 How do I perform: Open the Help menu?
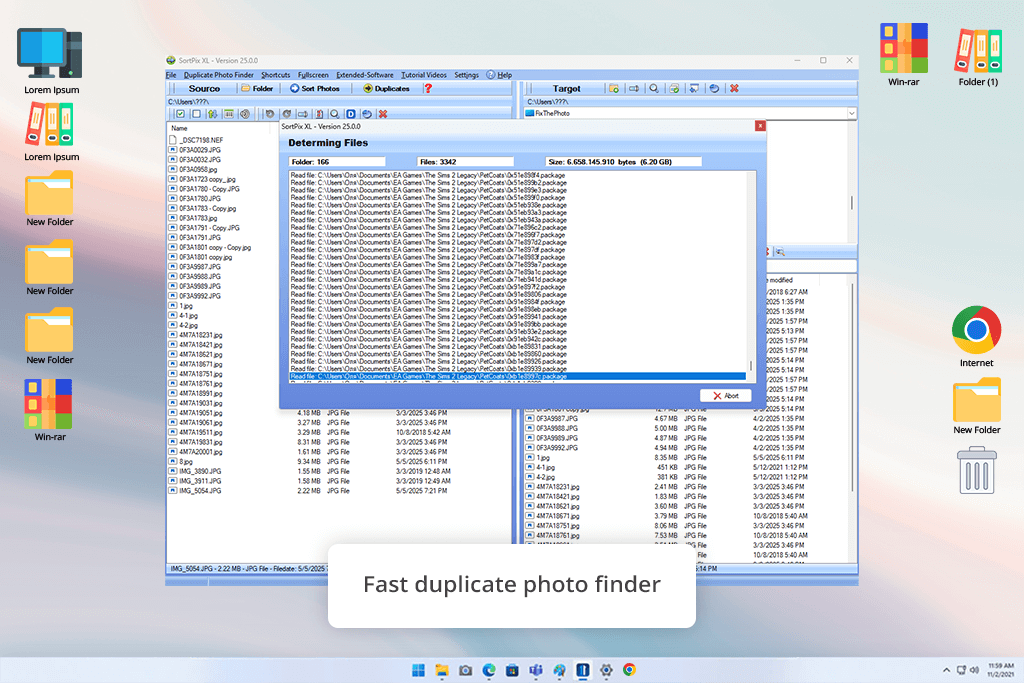click(500, 75)
